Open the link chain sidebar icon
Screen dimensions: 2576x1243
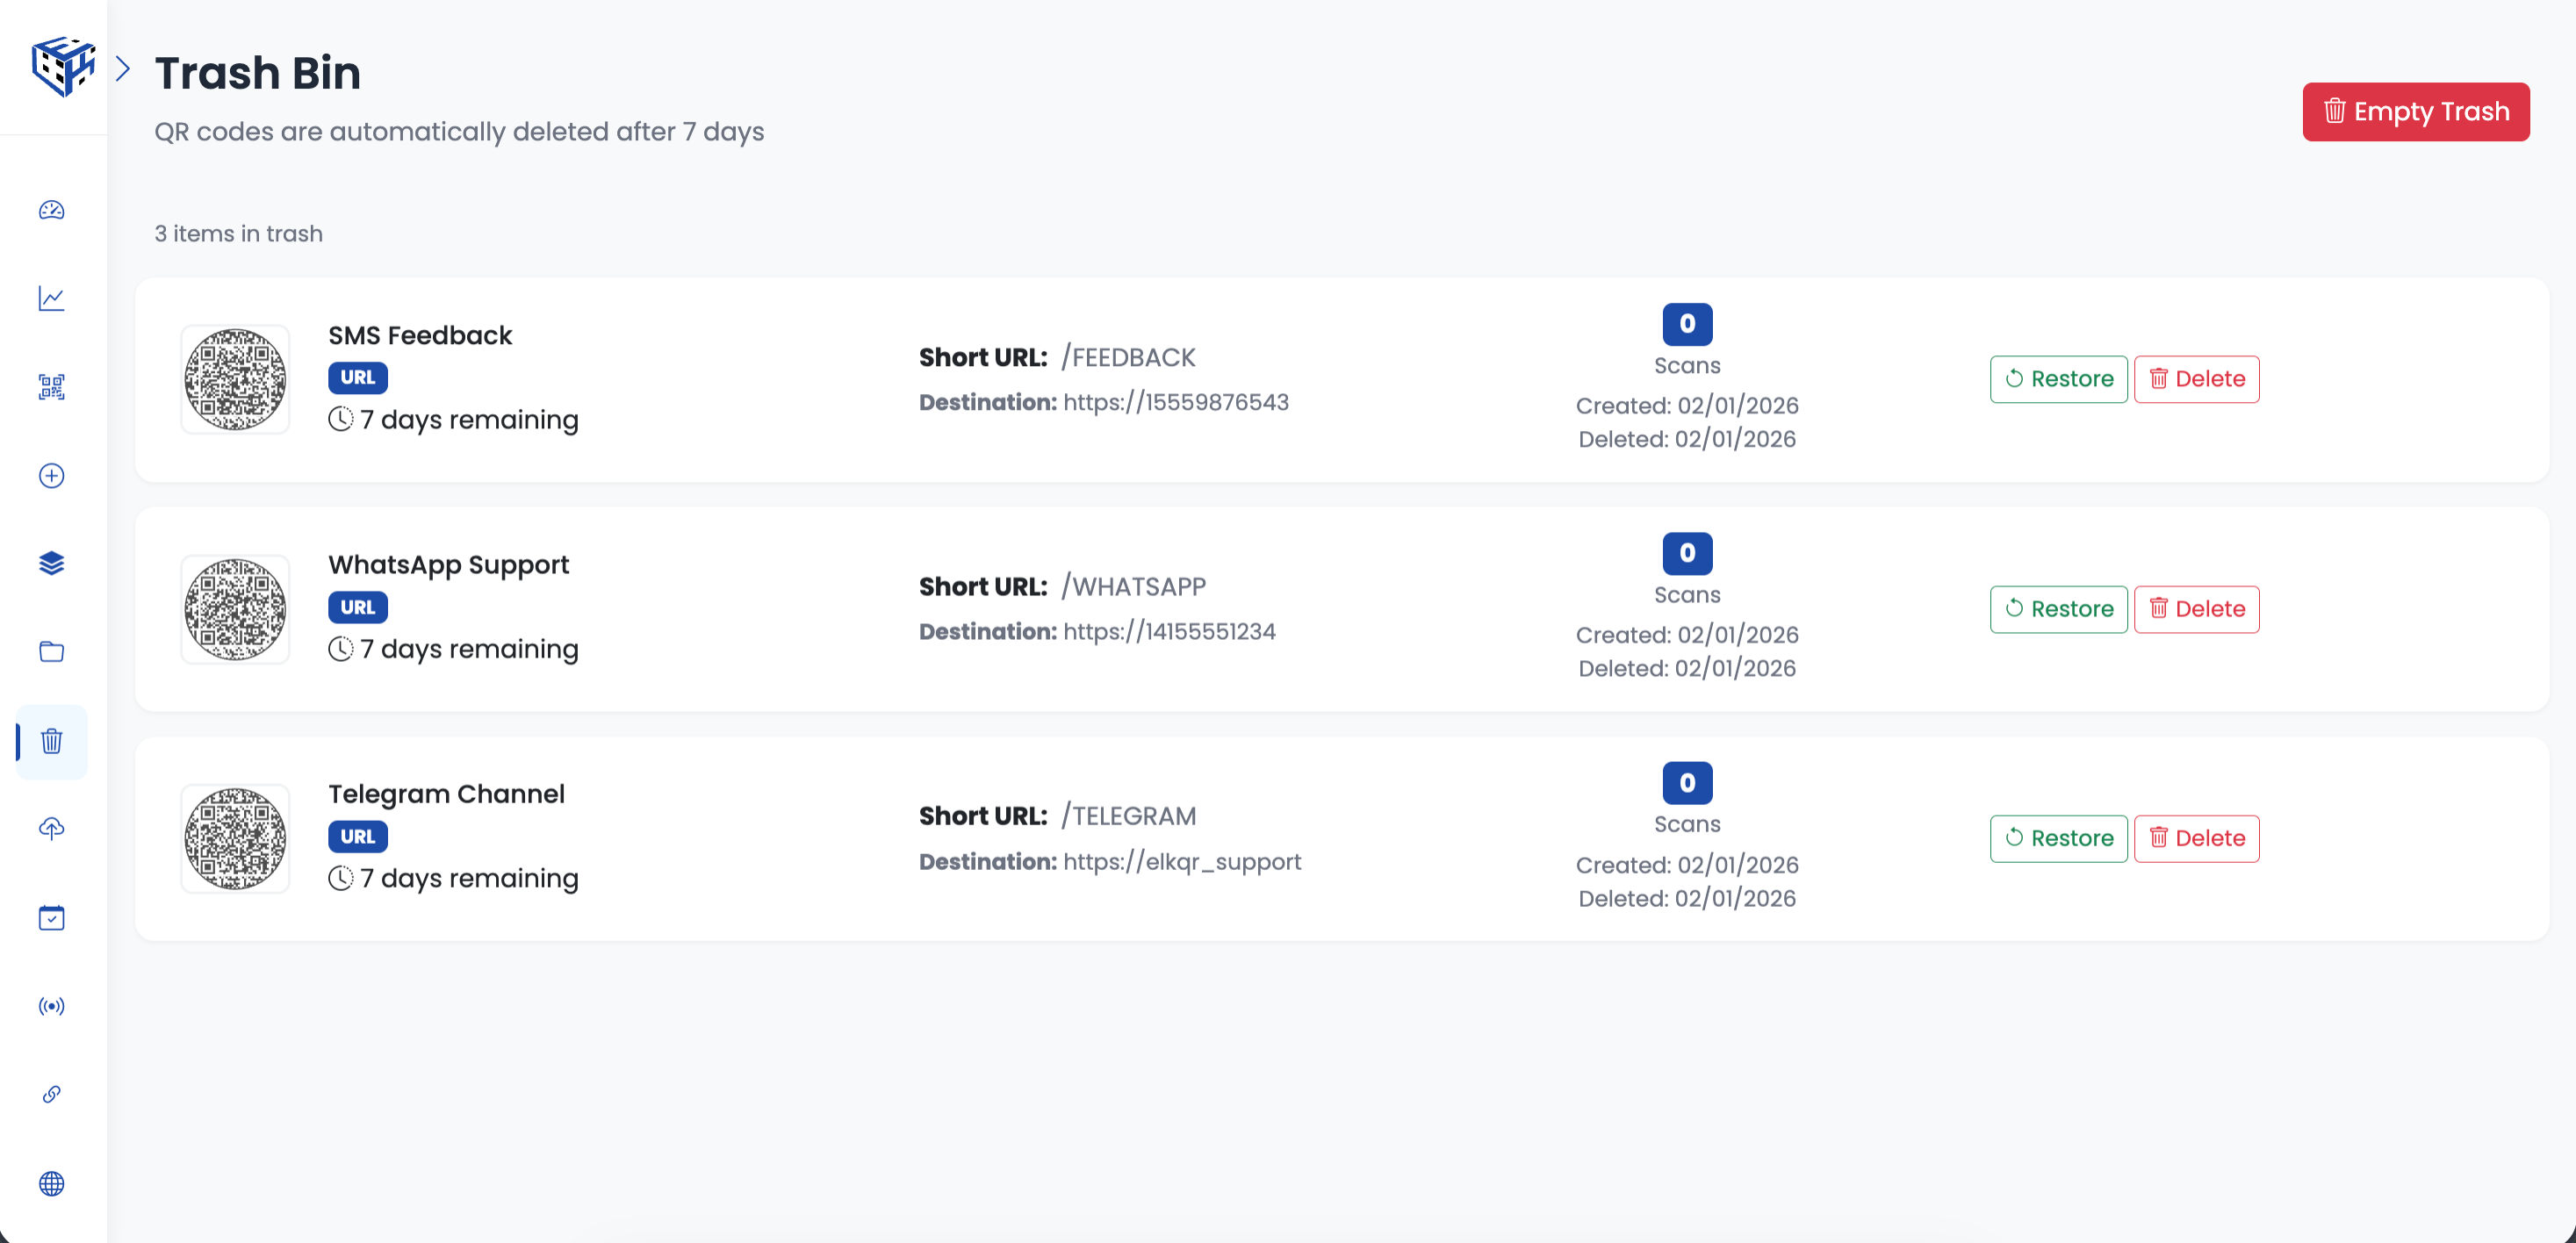pyautogui.click(x=52, y=1094)
